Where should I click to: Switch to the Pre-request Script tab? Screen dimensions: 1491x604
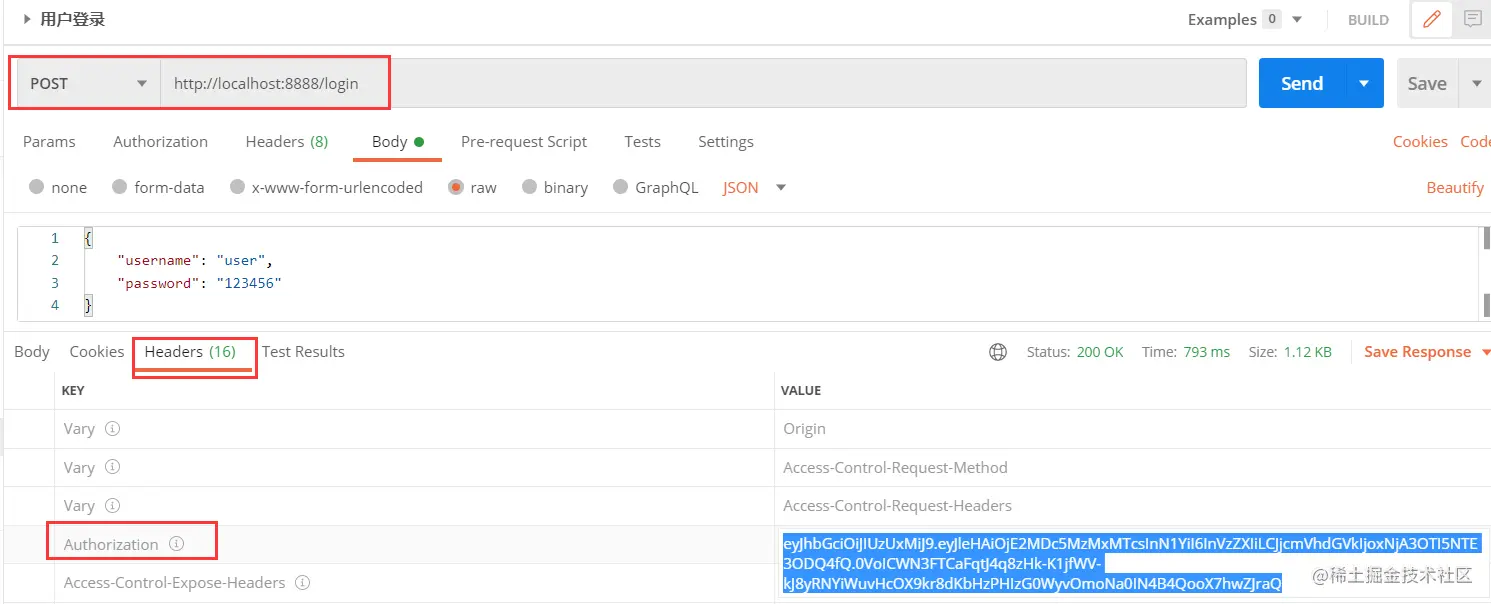coord(523,142)
